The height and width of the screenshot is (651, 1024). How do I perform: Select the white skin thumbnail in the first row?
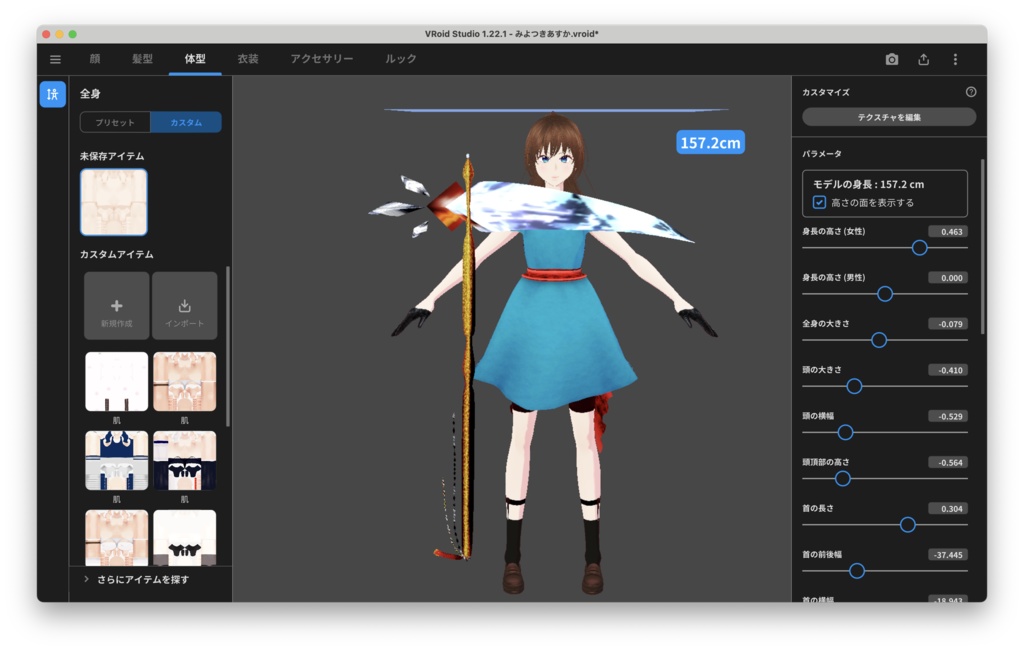pyautogui.click(x=117, y=382)
